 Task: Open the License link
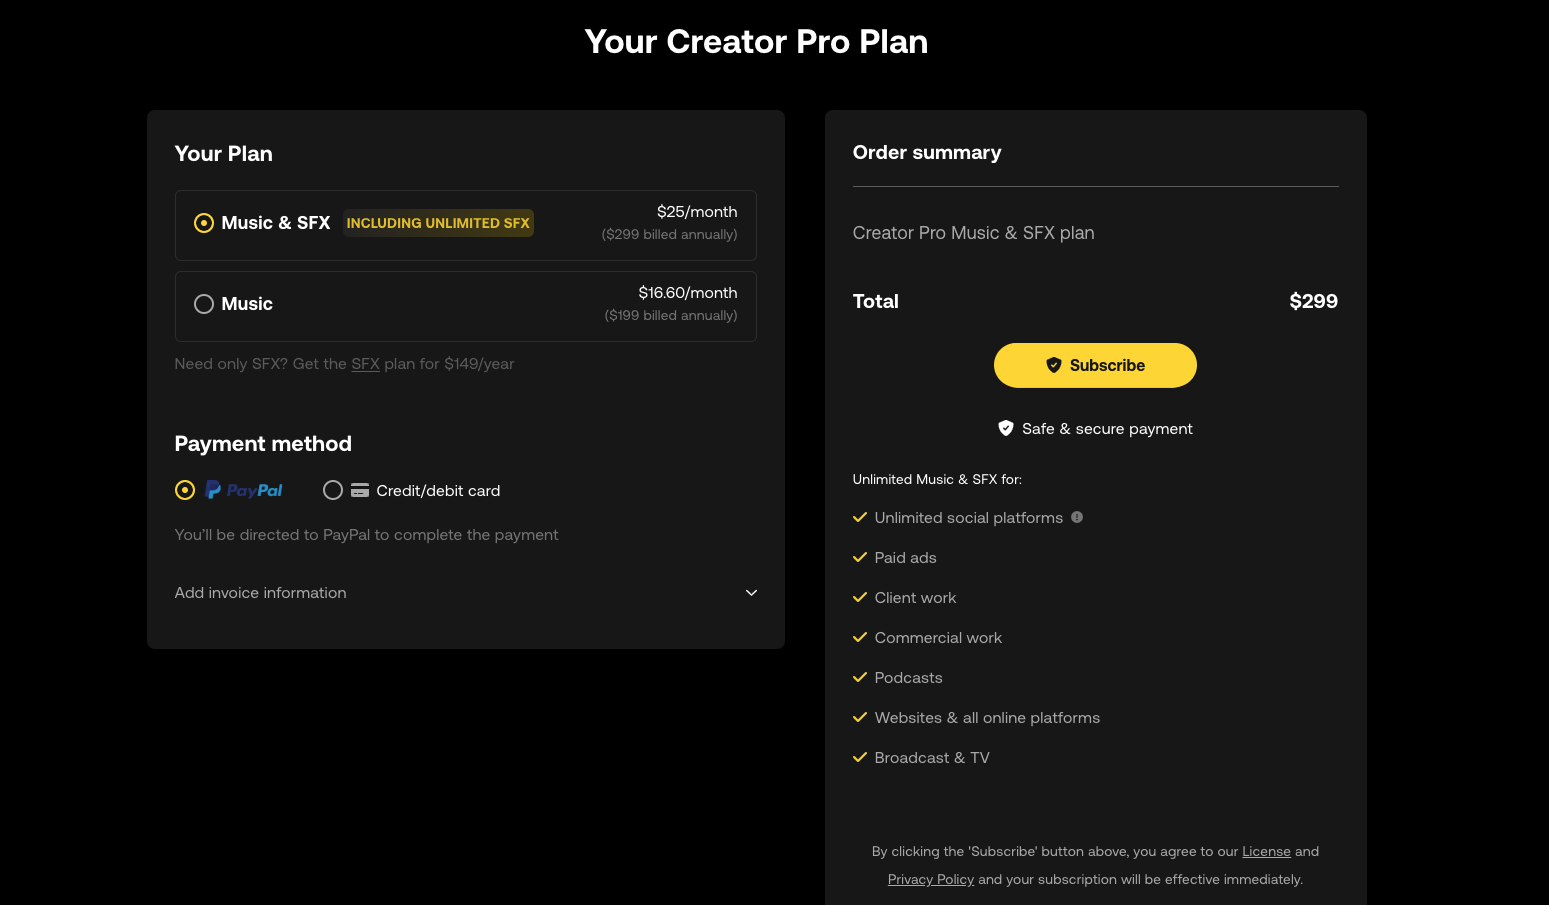1266,852
